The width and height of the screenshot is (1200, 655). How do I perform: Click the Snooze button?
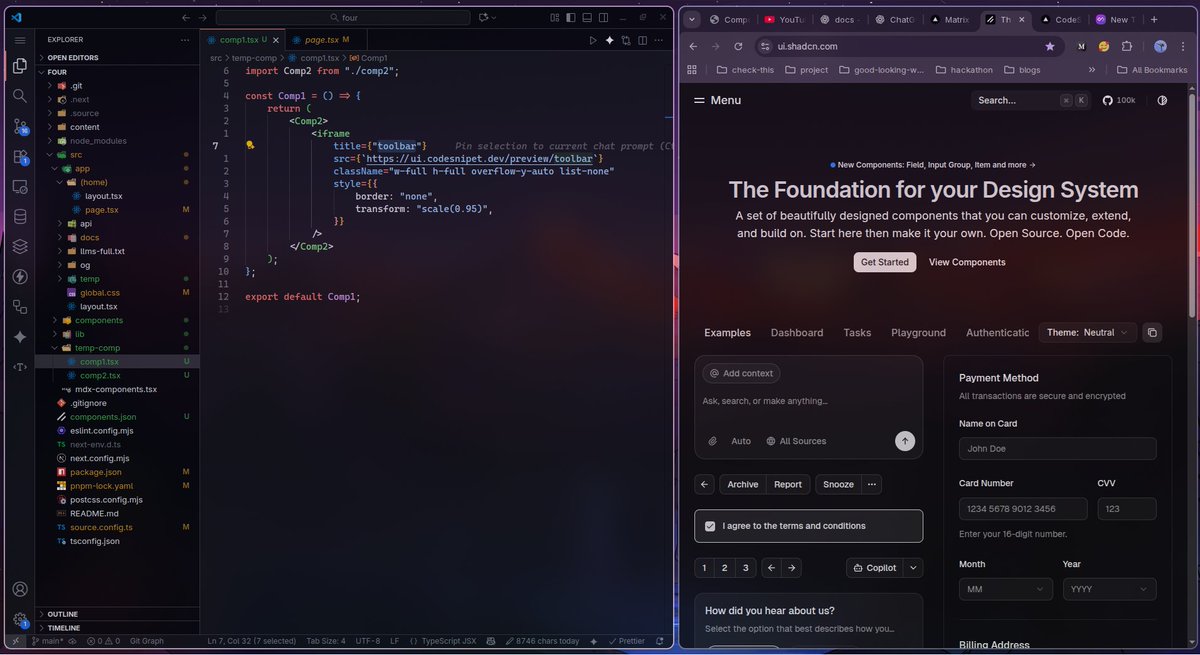tap(838, 484)
